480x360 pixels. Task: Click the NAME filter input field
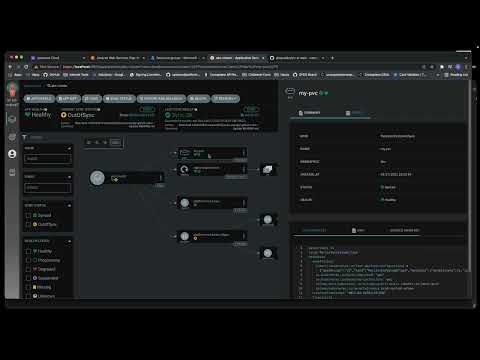click(48, 159)
